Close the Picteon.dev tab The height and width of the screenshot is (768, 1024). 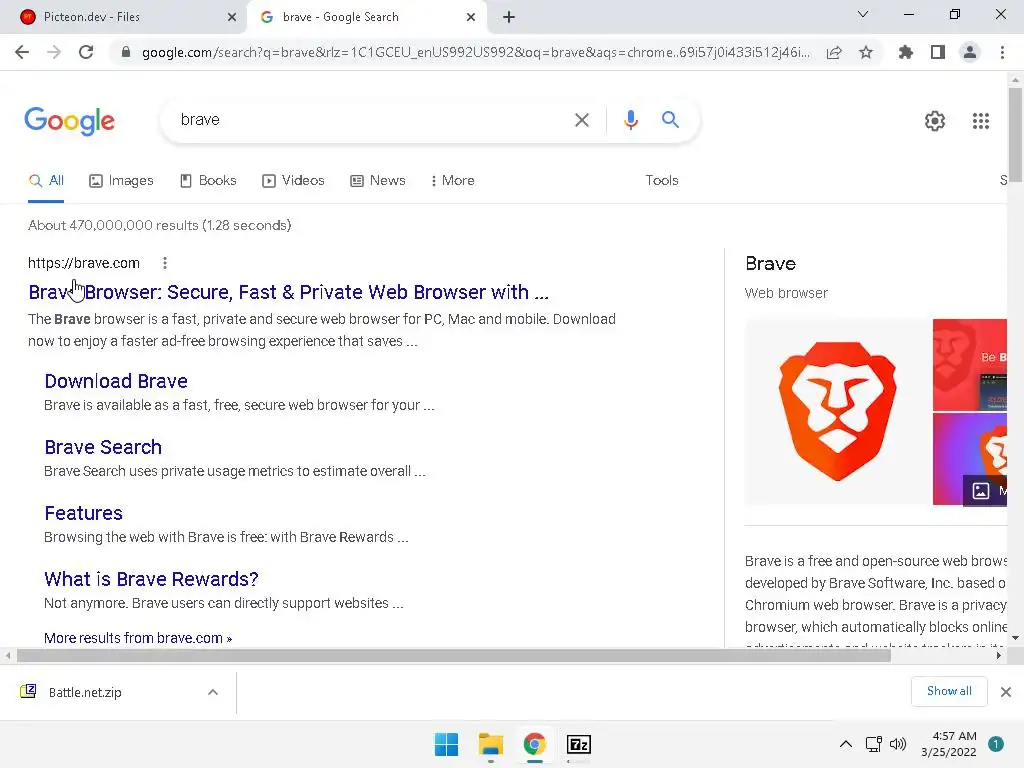(x=232, y=17)
